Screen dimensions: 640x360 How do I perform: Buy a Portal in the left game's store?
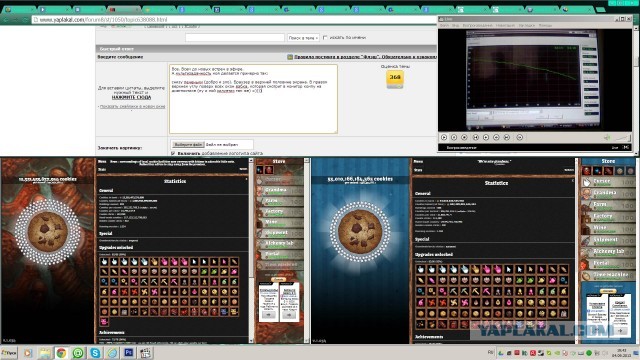[x=280, y=254]
